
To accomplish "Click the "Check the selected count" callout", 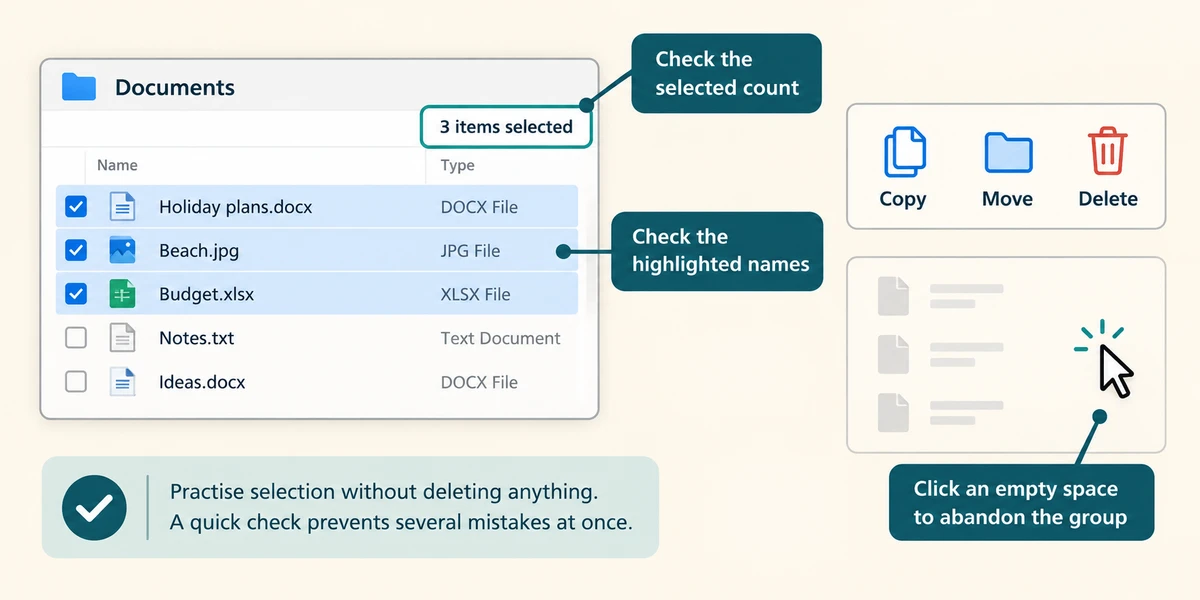I will [x=727, y=73].
